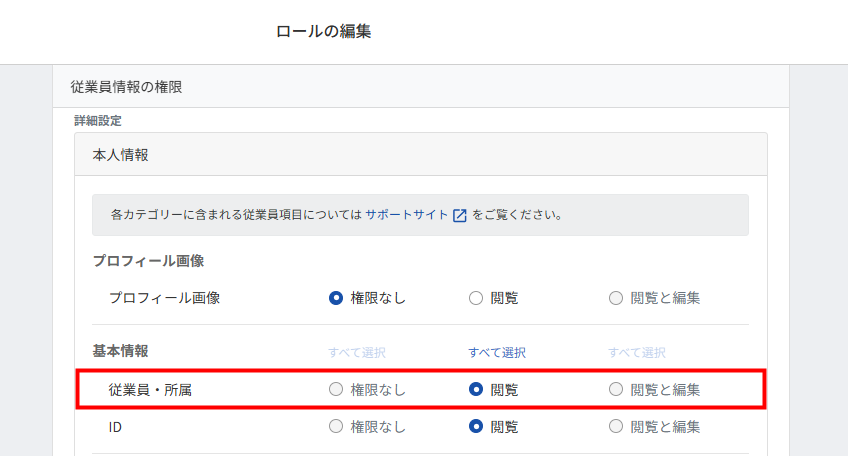Click すべて選択 above the 閲覧と編集 column
Viewport: 848px width, 456px height.
click(x=637, y=353)
